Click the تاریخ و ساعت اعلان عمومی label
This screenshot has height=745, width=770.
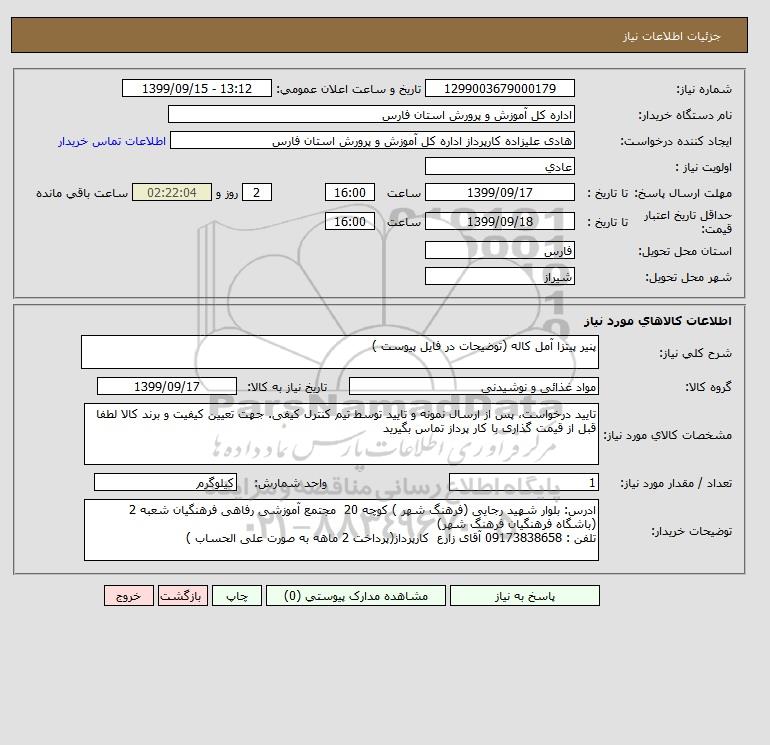[x=349, y=89]
